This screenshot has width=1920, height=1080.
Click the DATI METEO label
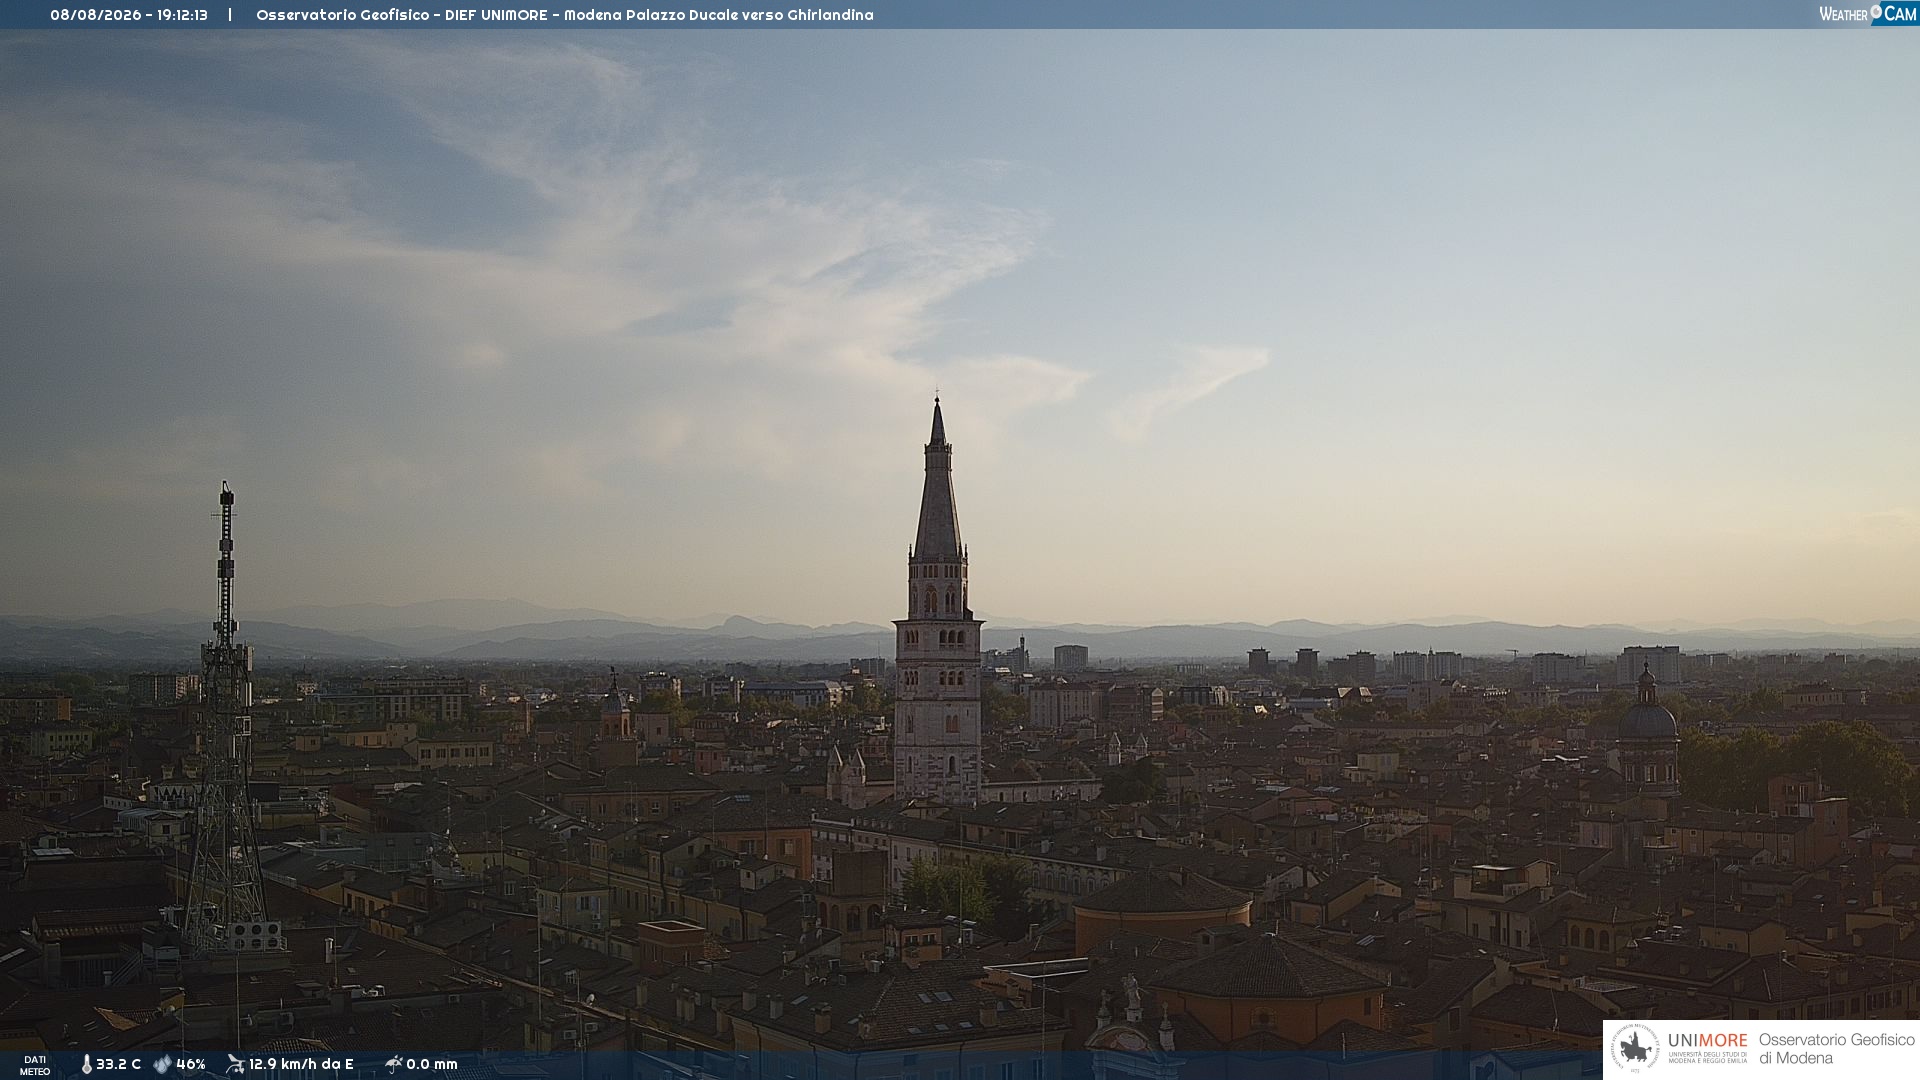click(x=35, y=1065)
